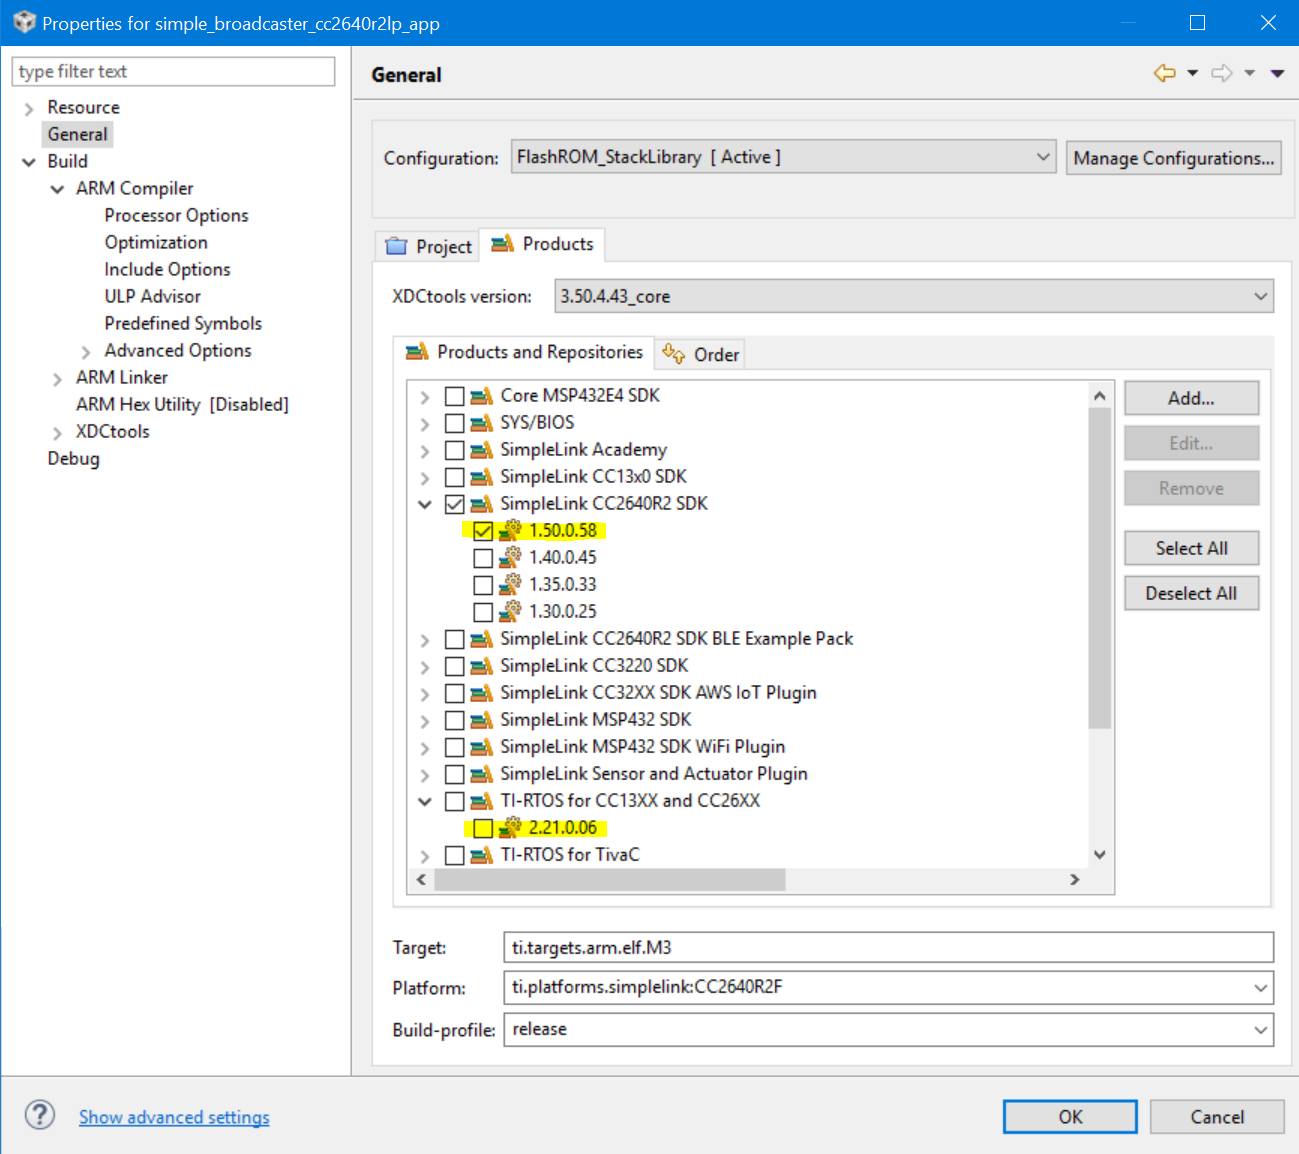Open the forward history dropdown arrow
The height and width of the screenshot is (1154, 1299).
pyautogui.click(x=1249, y=73)
